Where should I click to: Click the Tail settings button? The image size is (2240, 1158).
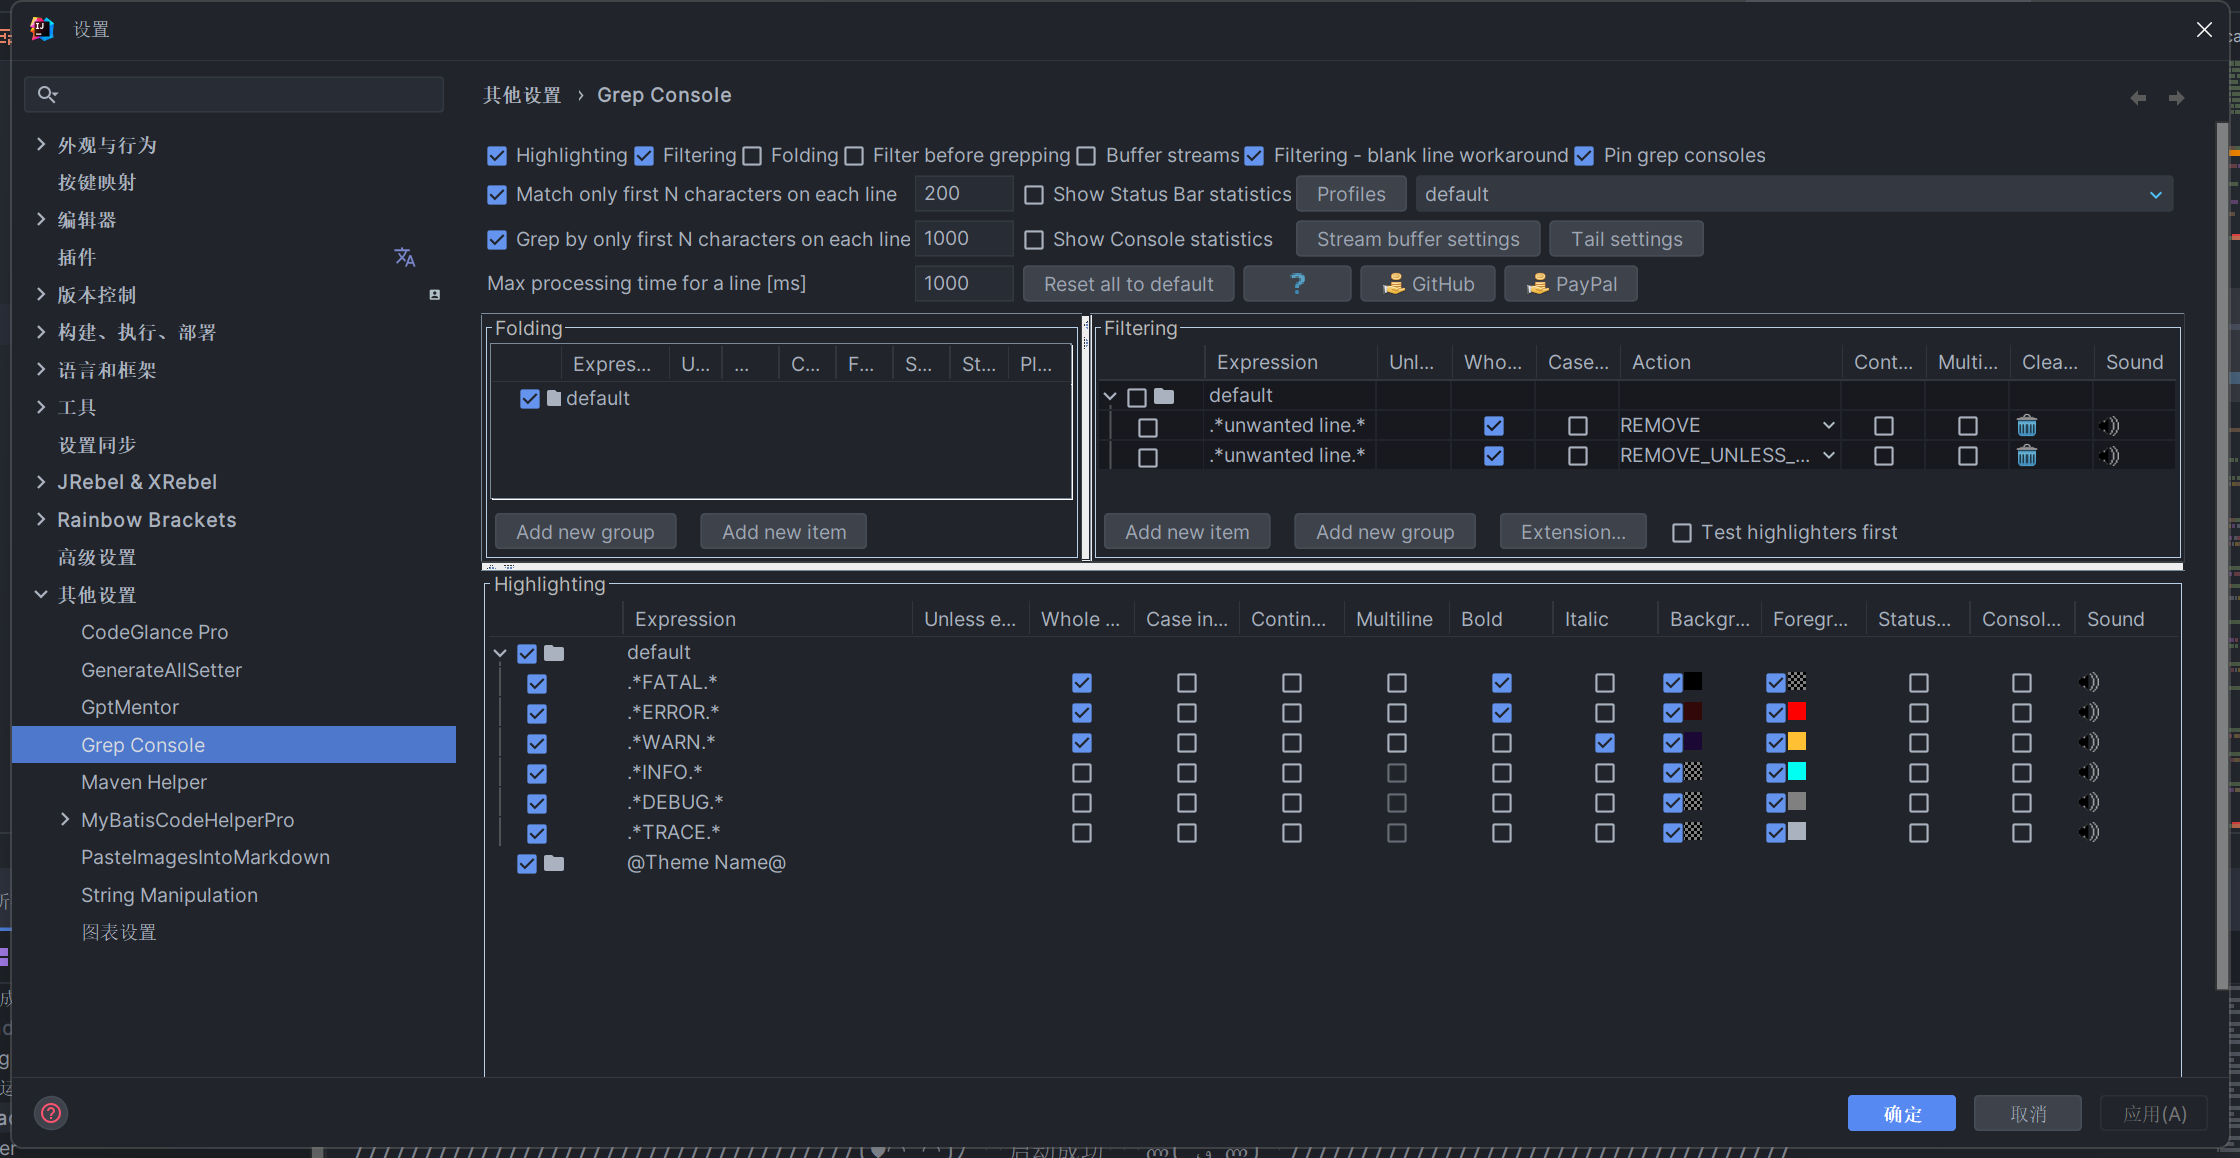point(1625,239)
